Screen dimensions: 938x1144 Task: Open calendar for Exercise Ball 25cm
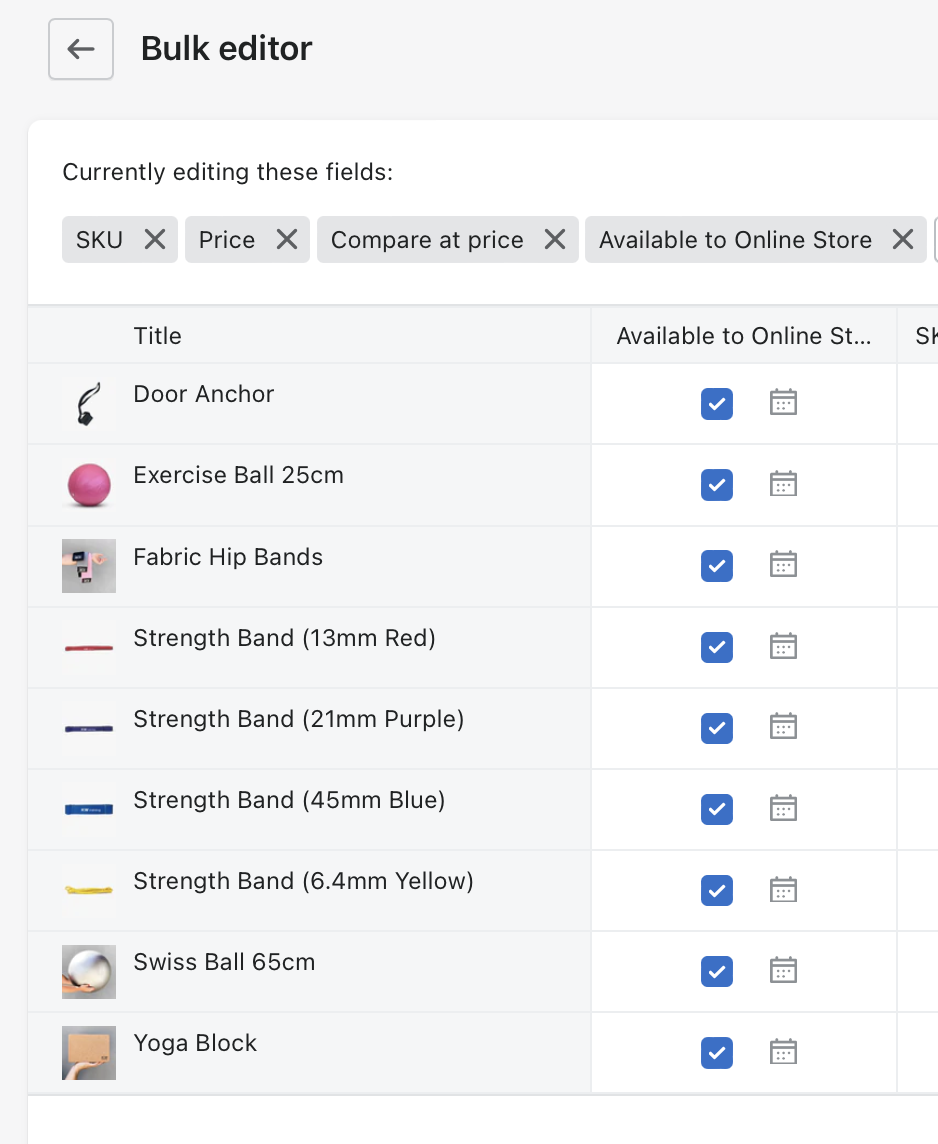(783, 484)
